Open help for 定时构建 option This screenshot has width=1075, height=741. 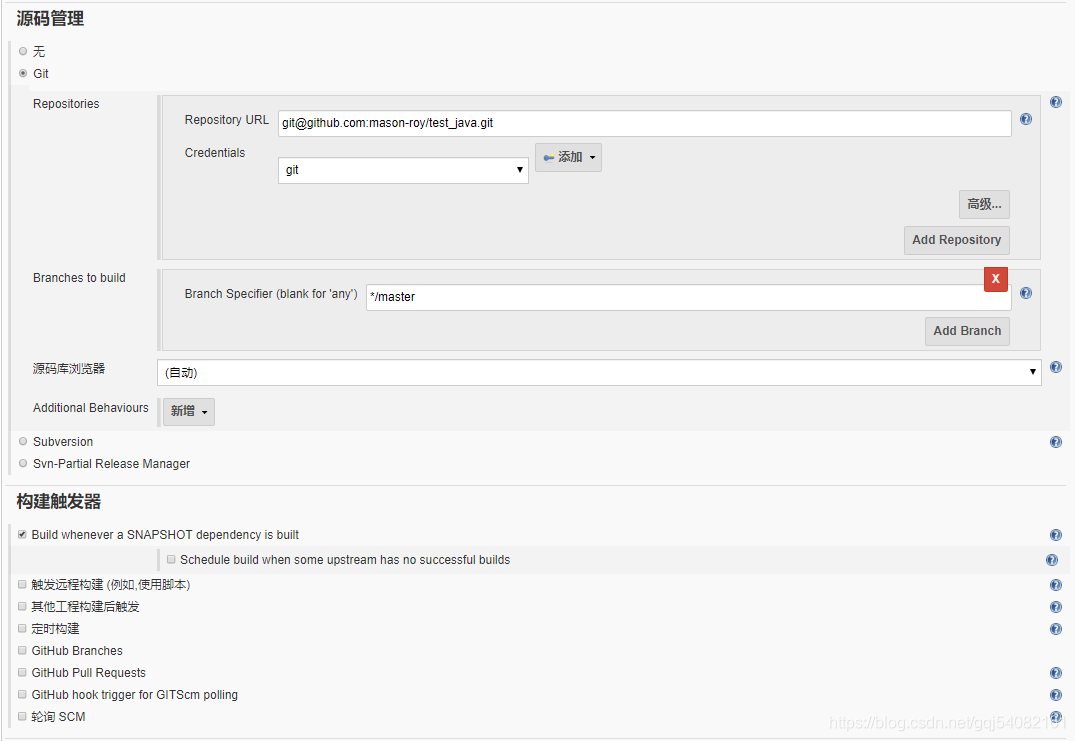[1056, 629]
